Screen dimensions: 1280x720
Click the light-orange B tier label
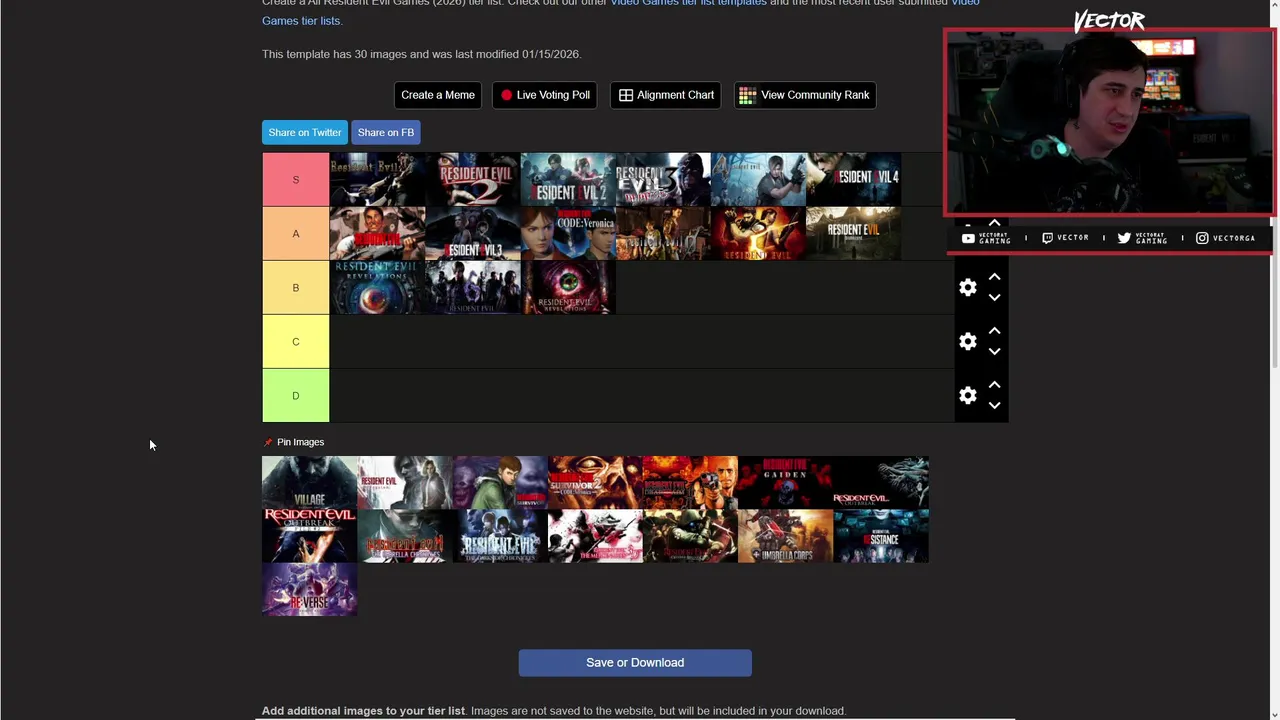[296, 288]
